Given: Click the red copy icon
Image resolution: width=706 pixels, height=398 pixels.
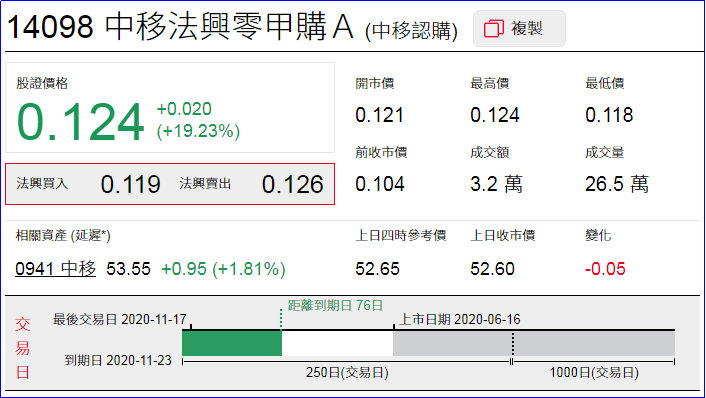Looking at the screenshot, I should [x=493, y=29].
